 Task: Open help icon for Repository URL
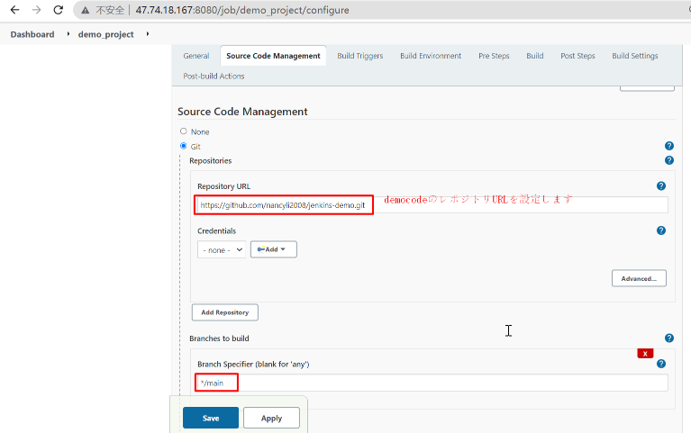tap(661, 186)
